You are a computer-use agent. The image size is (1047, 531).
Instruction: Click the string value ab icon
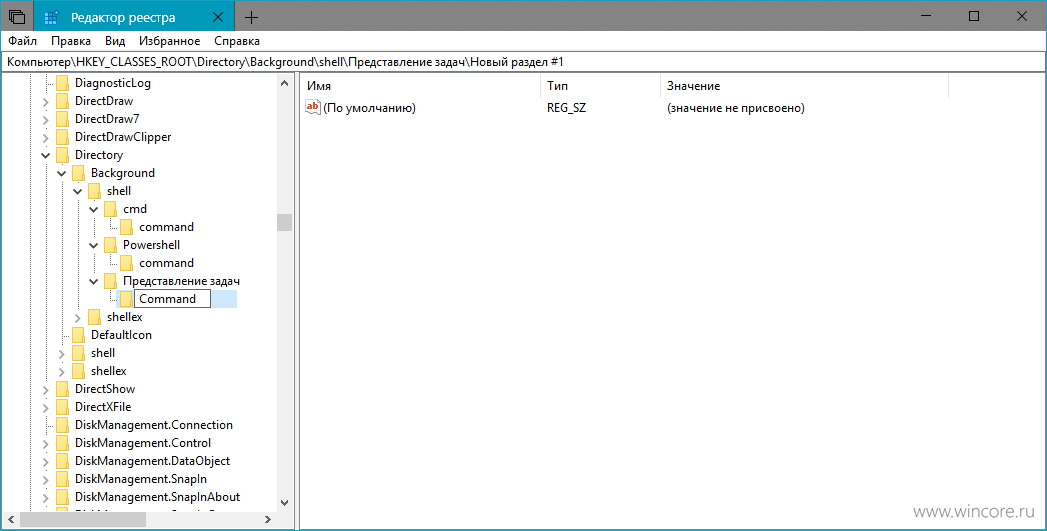tap(312, 107)
